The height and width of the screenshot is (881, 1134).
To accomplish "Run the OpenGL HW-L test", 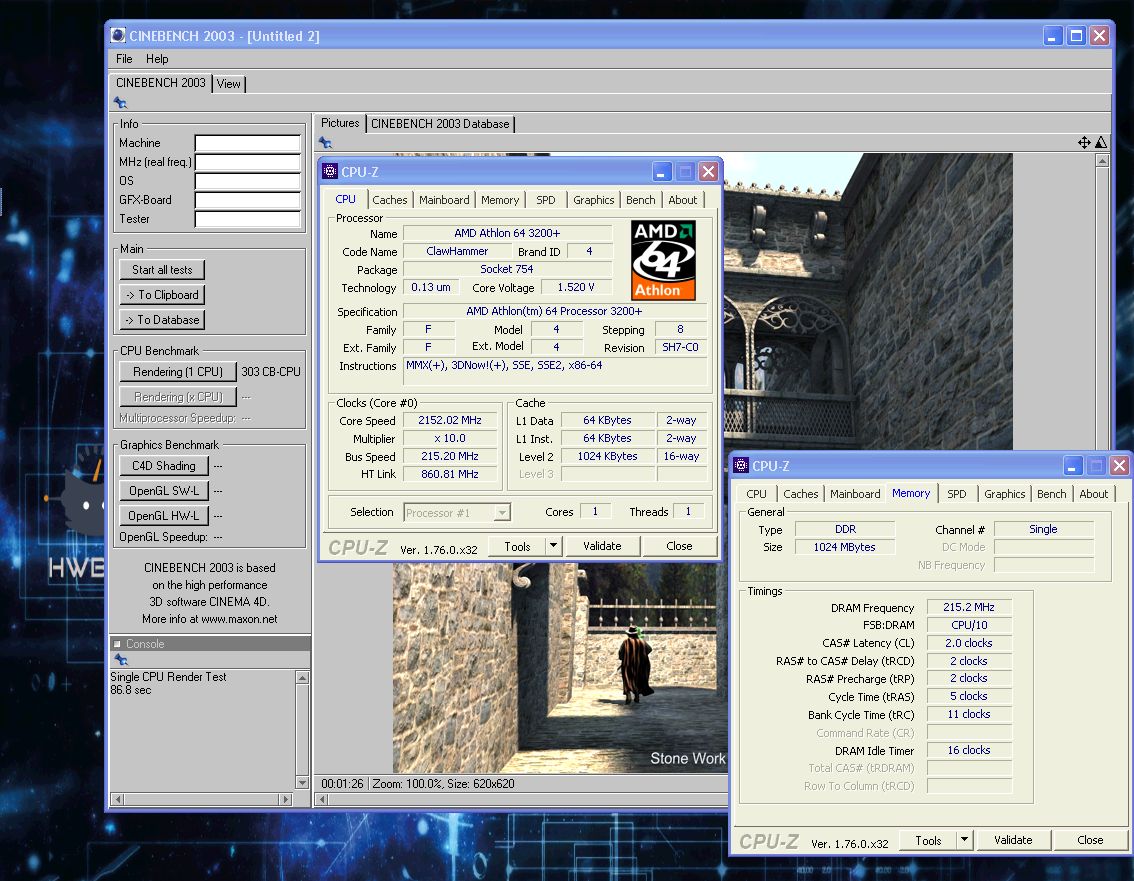I will 164,516.
